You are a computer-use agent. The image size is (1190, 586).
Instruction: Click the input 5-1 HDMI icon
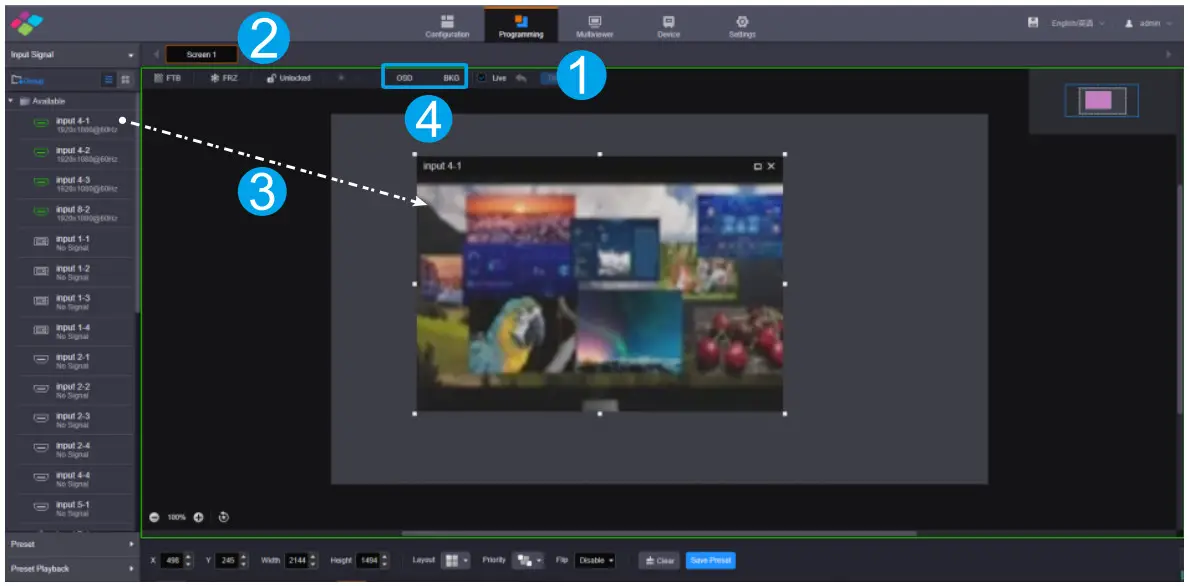pyautogui.click(x=42, y=507)
